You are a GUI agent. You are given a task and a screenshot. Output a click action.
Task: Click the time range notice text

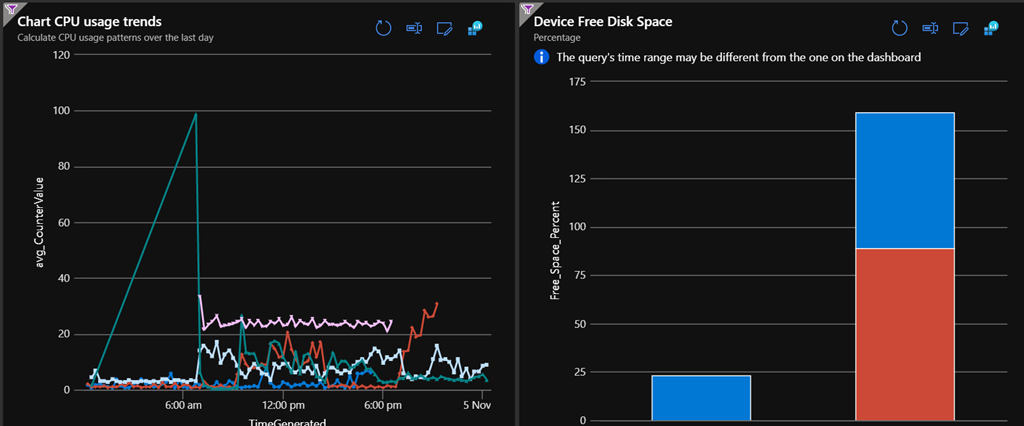click(x=738, y=57)
